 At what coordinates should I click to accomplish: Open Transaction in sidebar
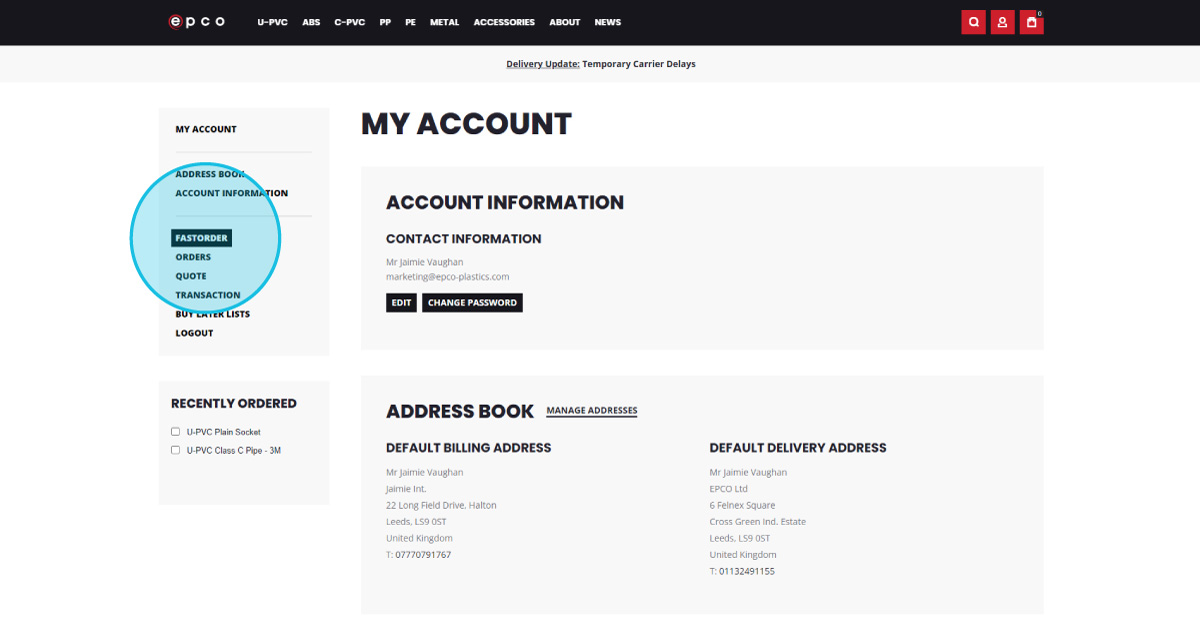(208, 295)
